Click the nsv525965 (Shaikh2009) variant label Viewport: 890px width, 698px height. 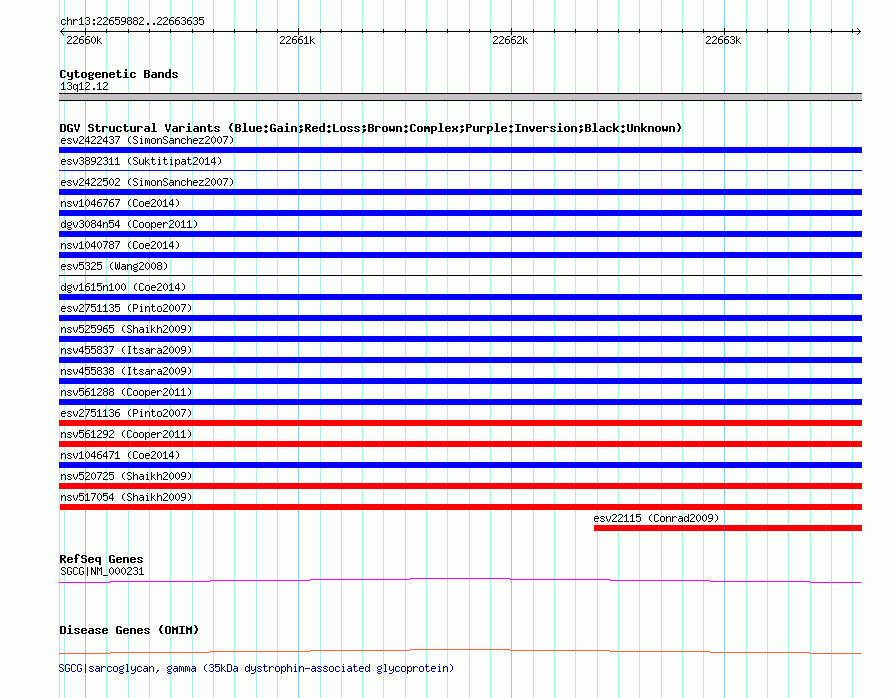click(125, 329)
